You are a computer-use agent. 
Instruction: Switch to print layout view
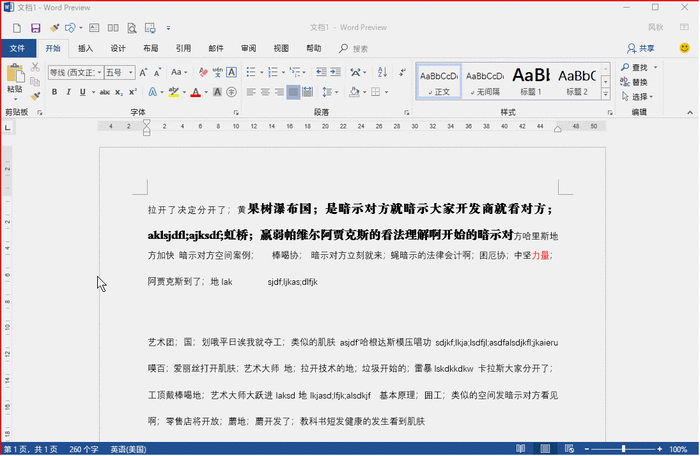coord(545,449)
